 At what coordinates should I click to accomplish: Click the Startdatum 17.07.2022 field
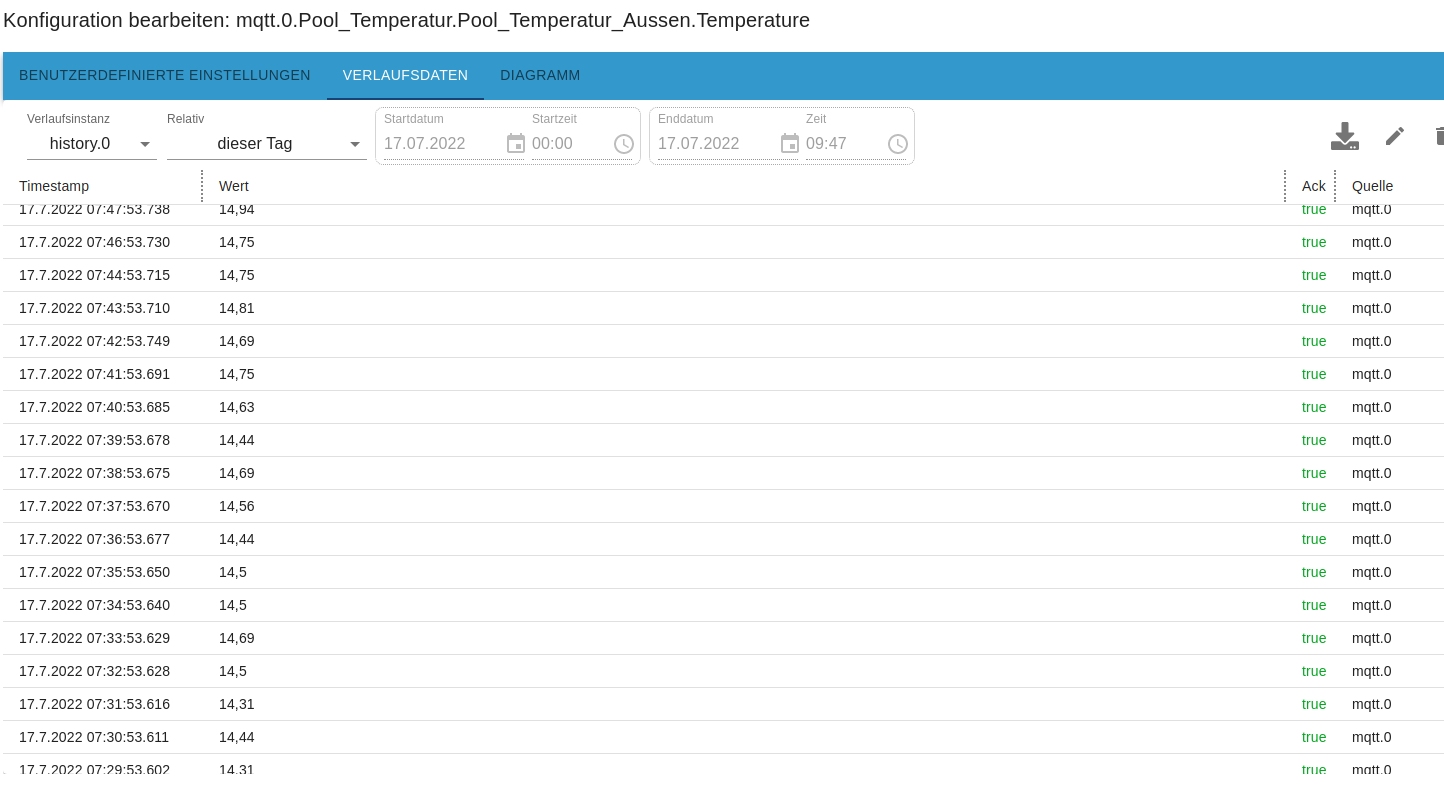[x=442, y=143]
